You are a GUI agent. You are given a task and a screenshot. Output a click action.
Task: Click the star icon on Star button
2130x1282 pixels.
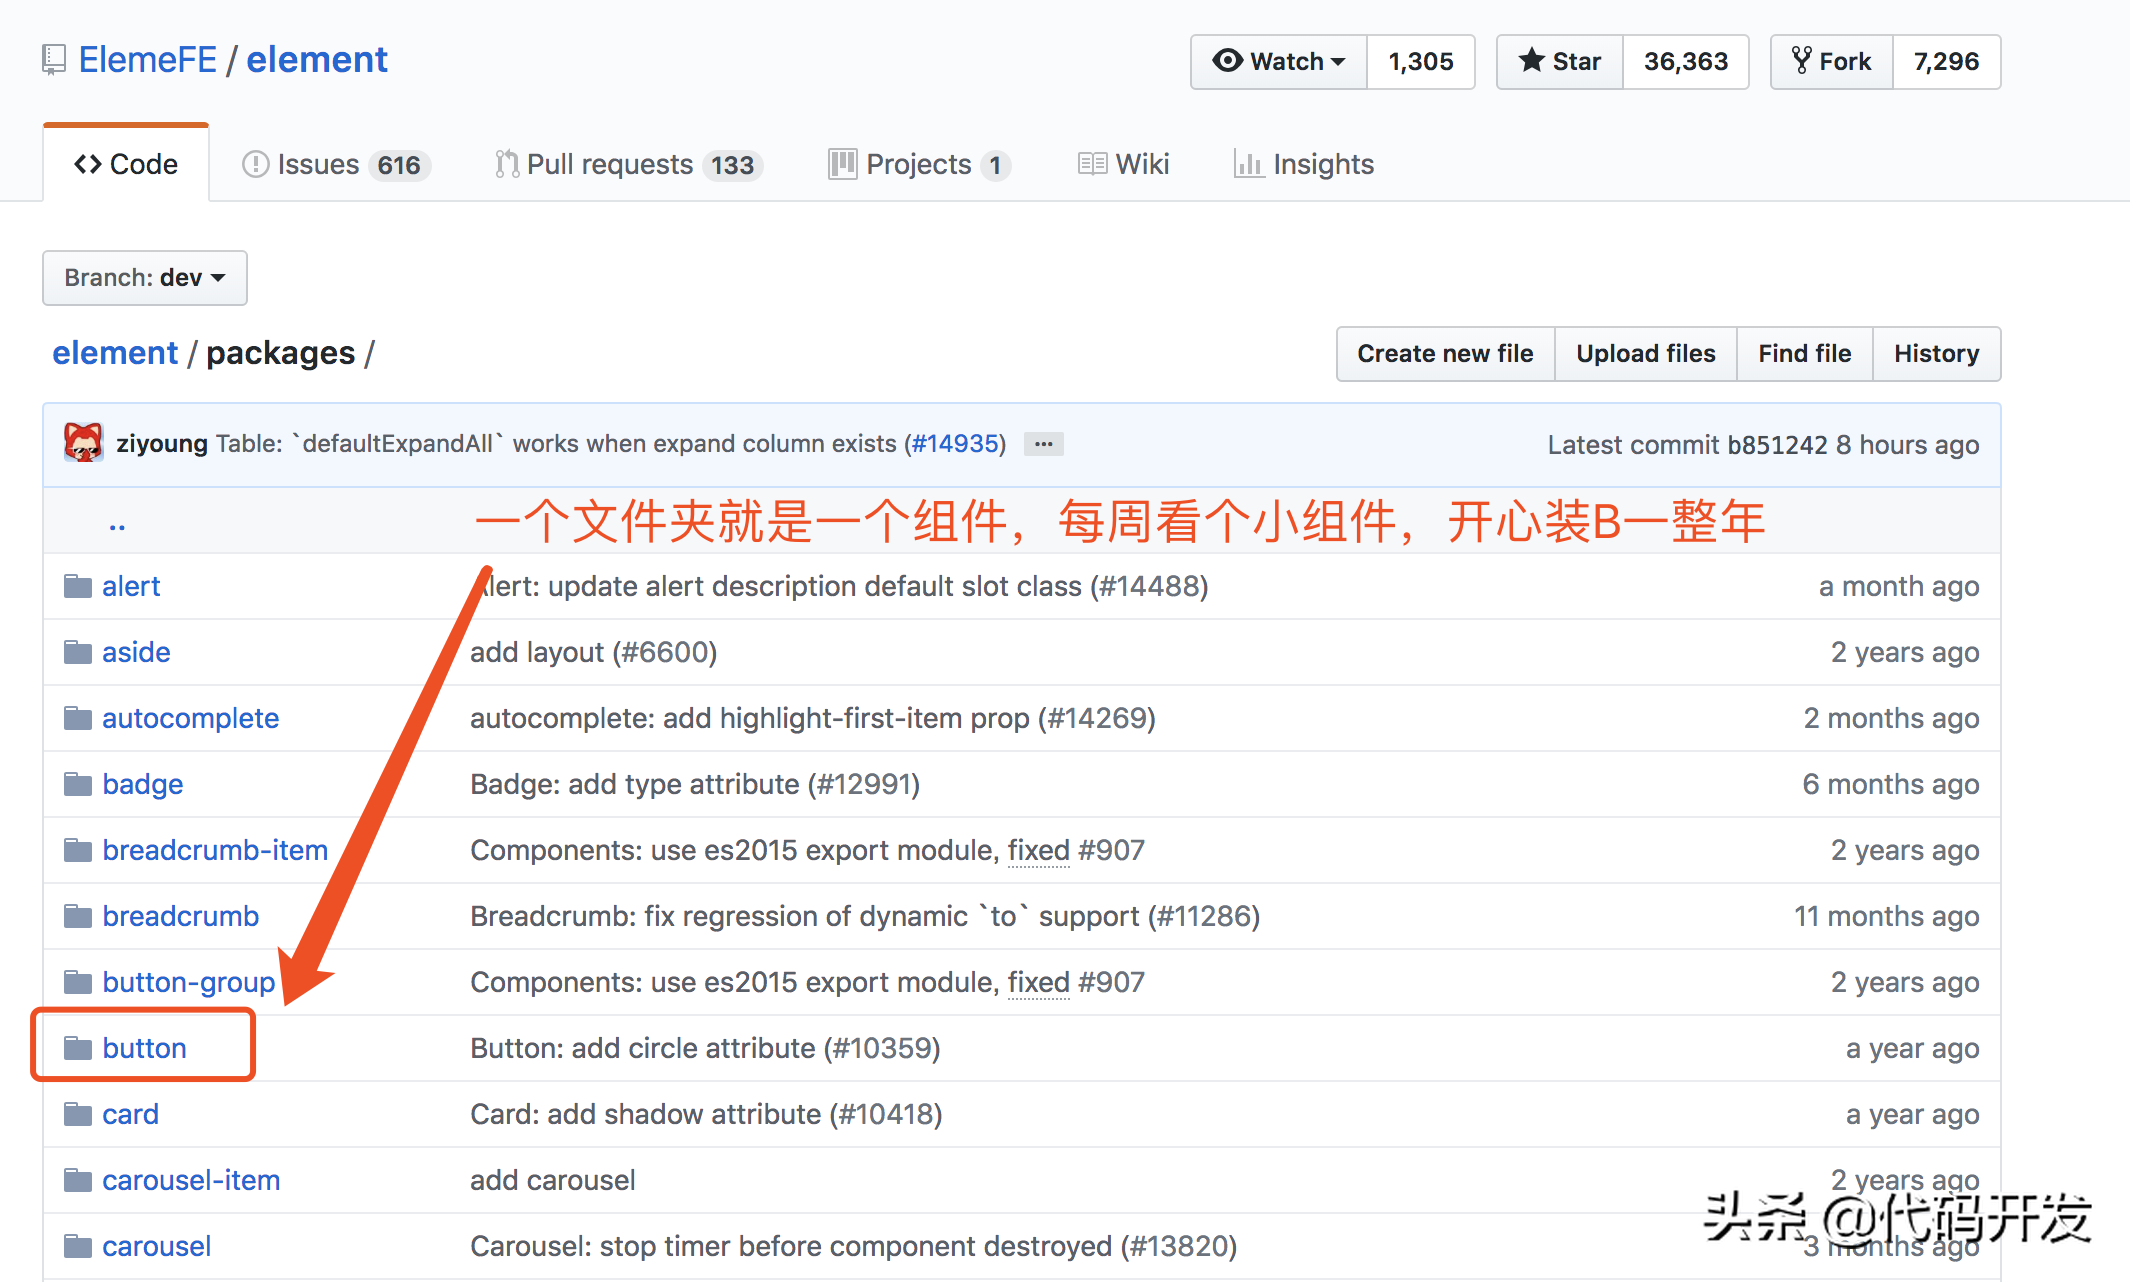tap(1531, 61)
